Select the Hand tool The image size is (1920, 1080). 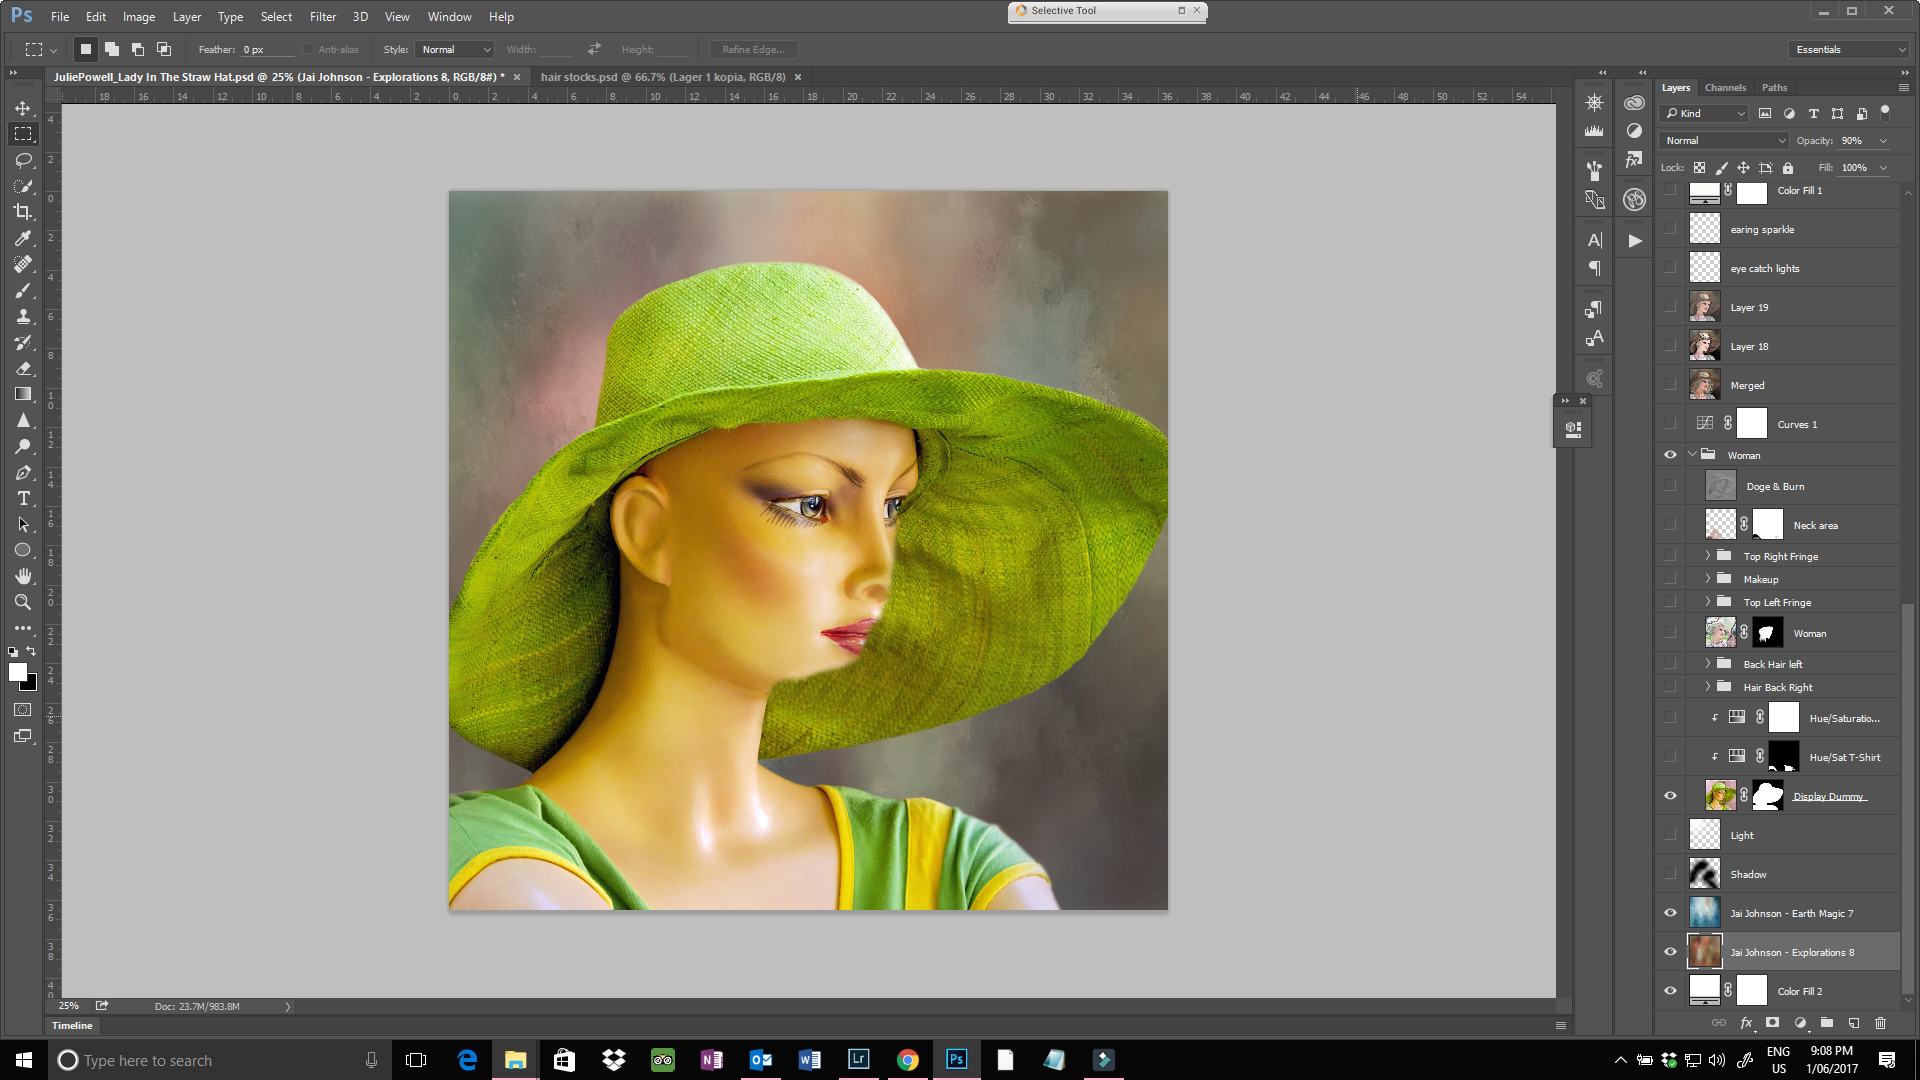click(23, 576)
